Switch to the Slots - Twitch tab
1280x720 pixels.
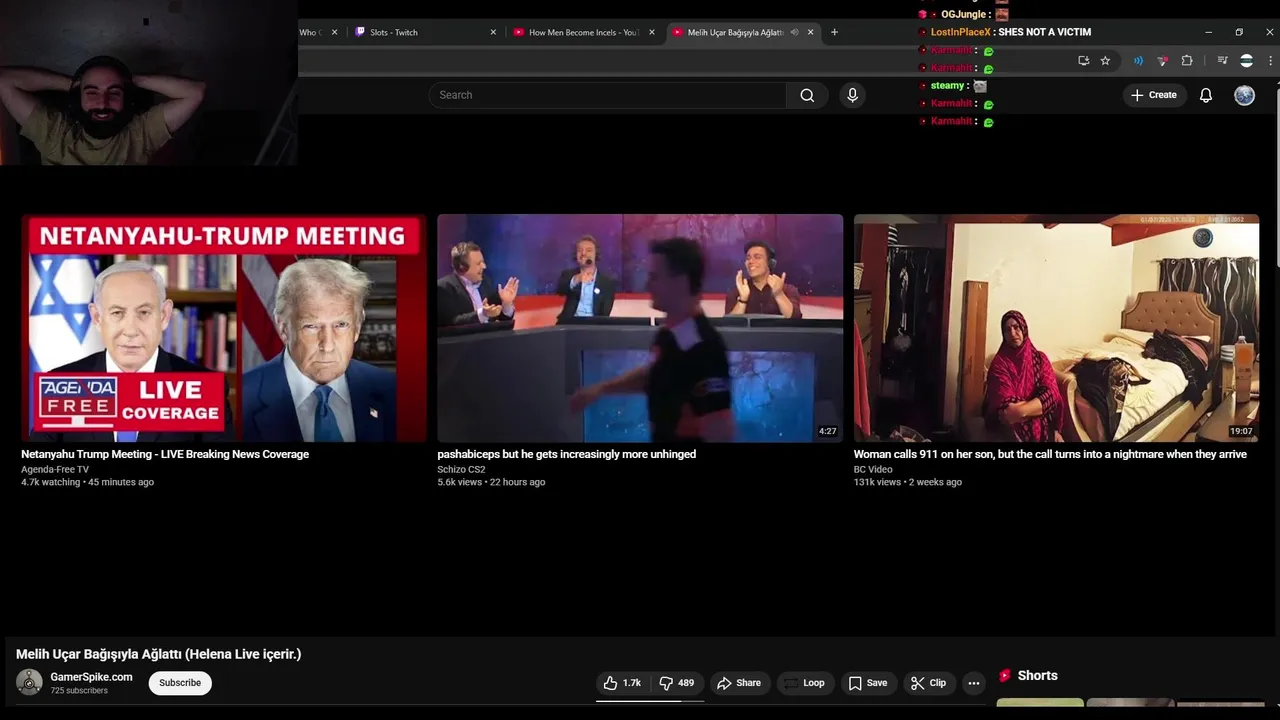click(425, 32)
